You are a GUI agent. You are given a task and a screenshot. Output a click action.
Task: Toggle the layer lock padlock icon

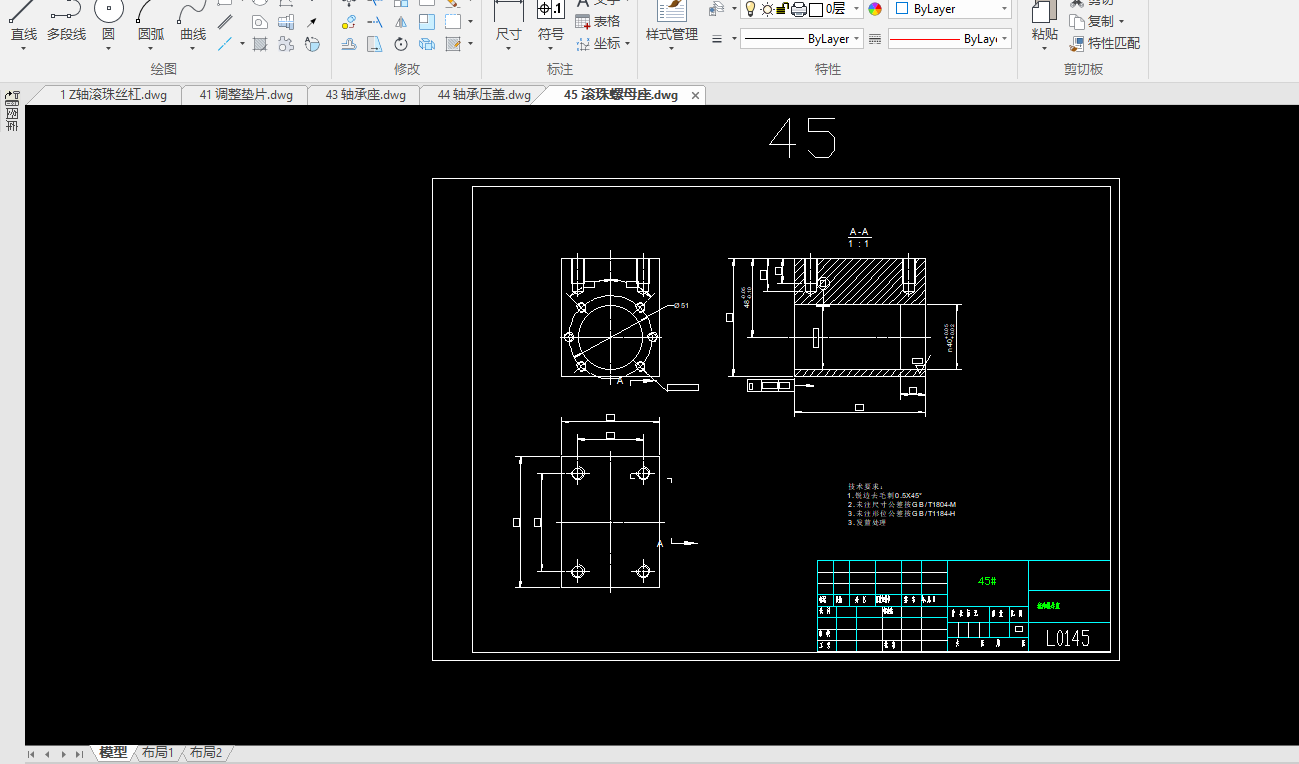point(783,9)
